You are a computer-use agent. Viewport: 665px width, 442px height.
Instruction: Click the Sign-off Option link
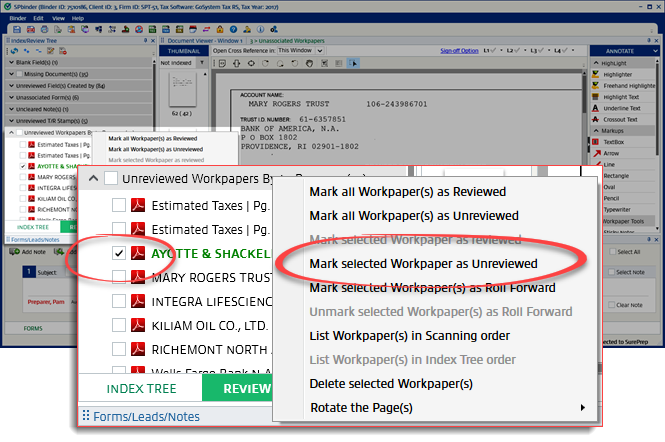click(x=459, y=50)
